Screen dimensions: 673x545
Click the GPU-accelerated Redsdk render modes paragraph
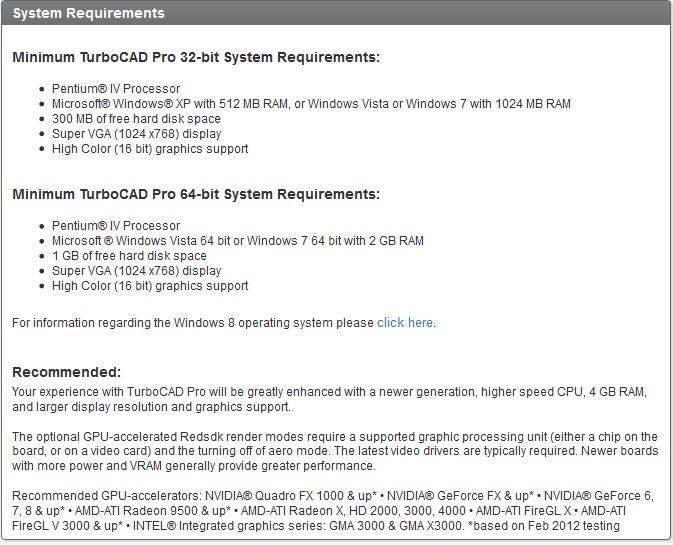335,451
